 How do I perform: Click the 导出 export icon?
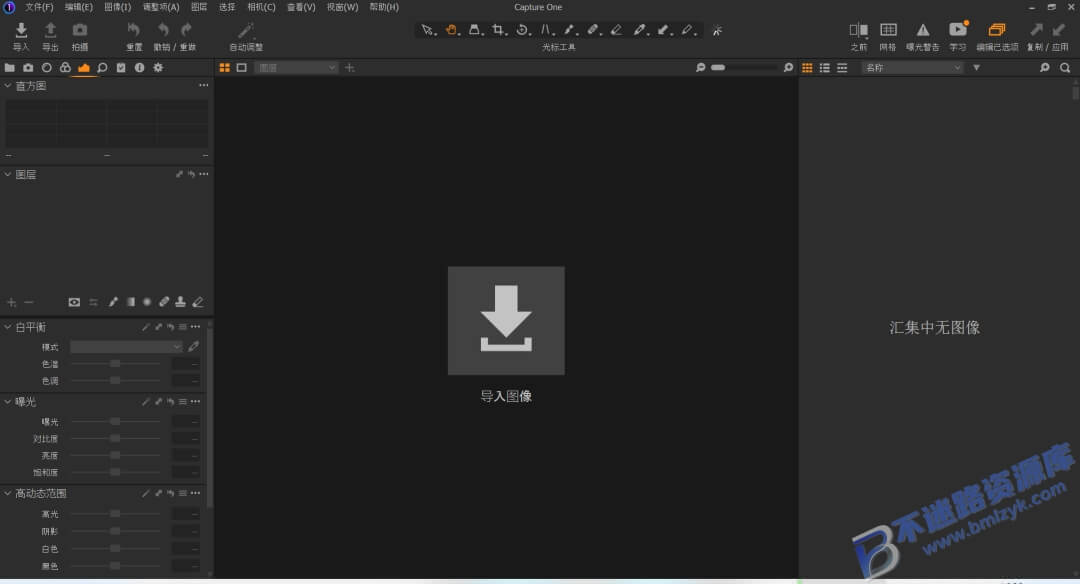pyautogui.click(x=50, y=30)
